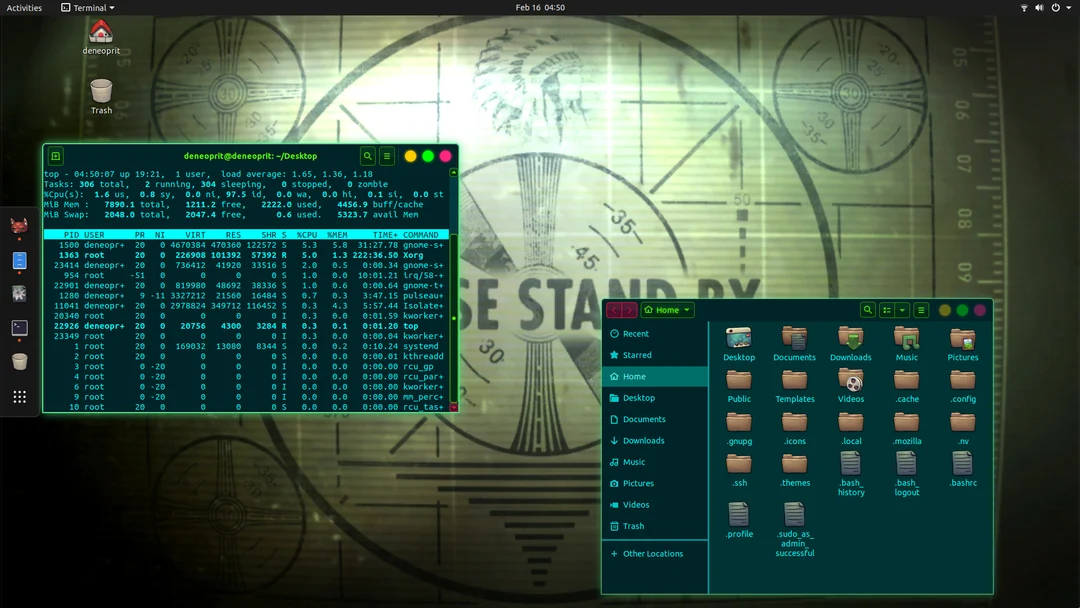Open the terminal hamburger menu
Image resolution: width=1080 pixels, height=608 pixels.
click(x=386, y=156)
